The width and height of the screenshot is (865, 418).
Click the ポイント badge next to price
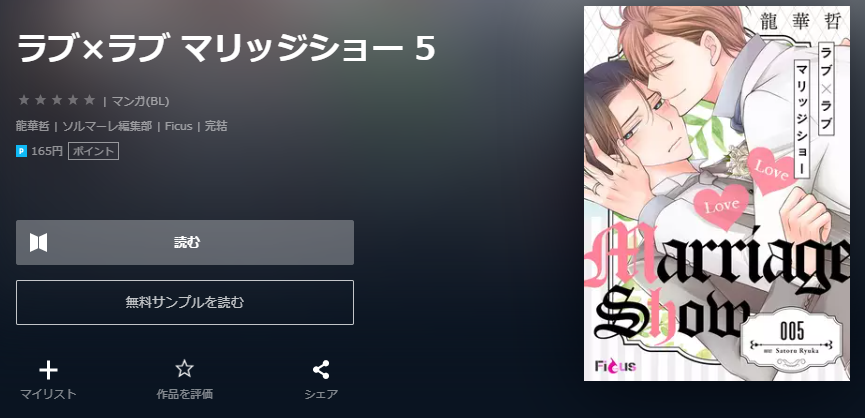pos(93,151)
